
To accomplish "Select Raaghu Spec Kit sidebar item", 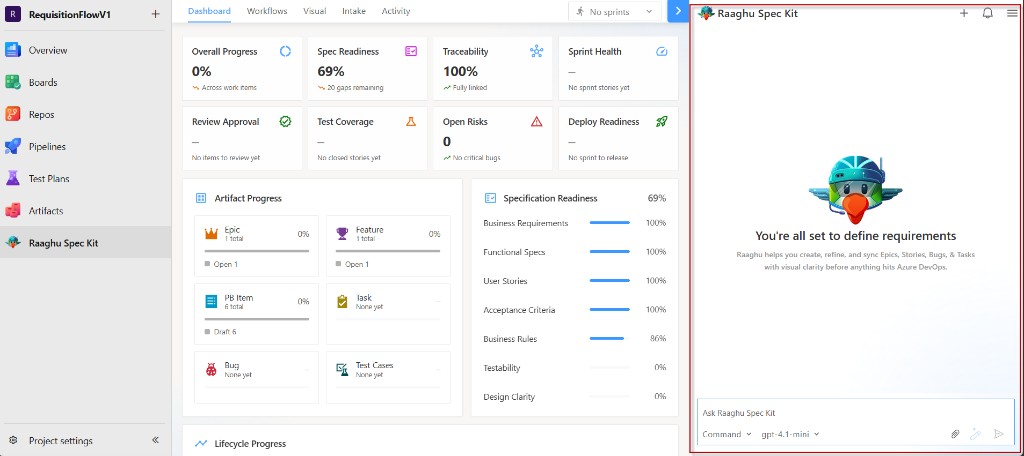I will click(x=86, y=242).
